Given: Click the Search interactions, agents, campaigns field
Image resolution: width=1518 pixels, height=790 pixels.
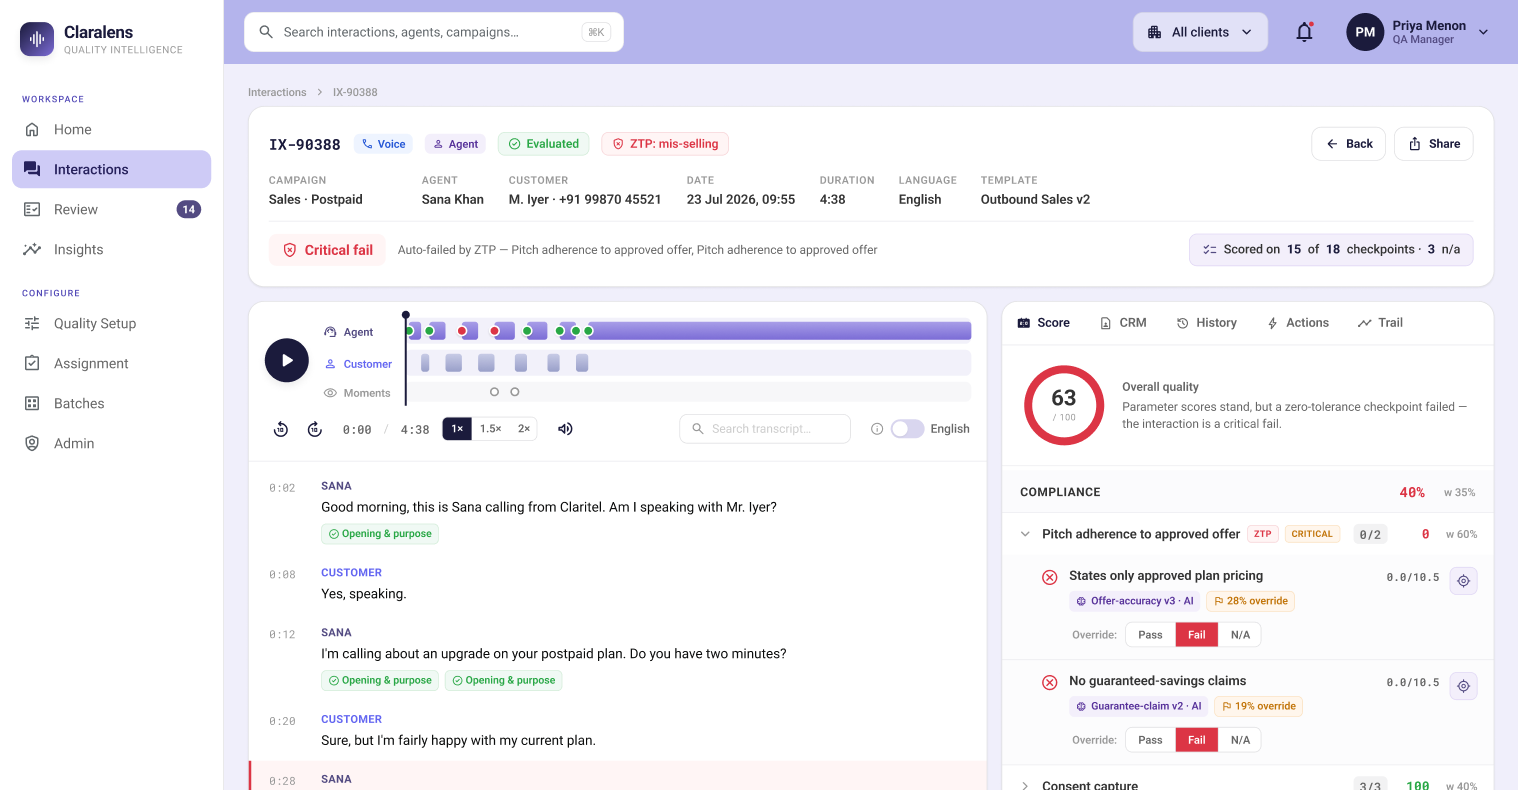Looking at the screenshot, I should coord(434,32).
